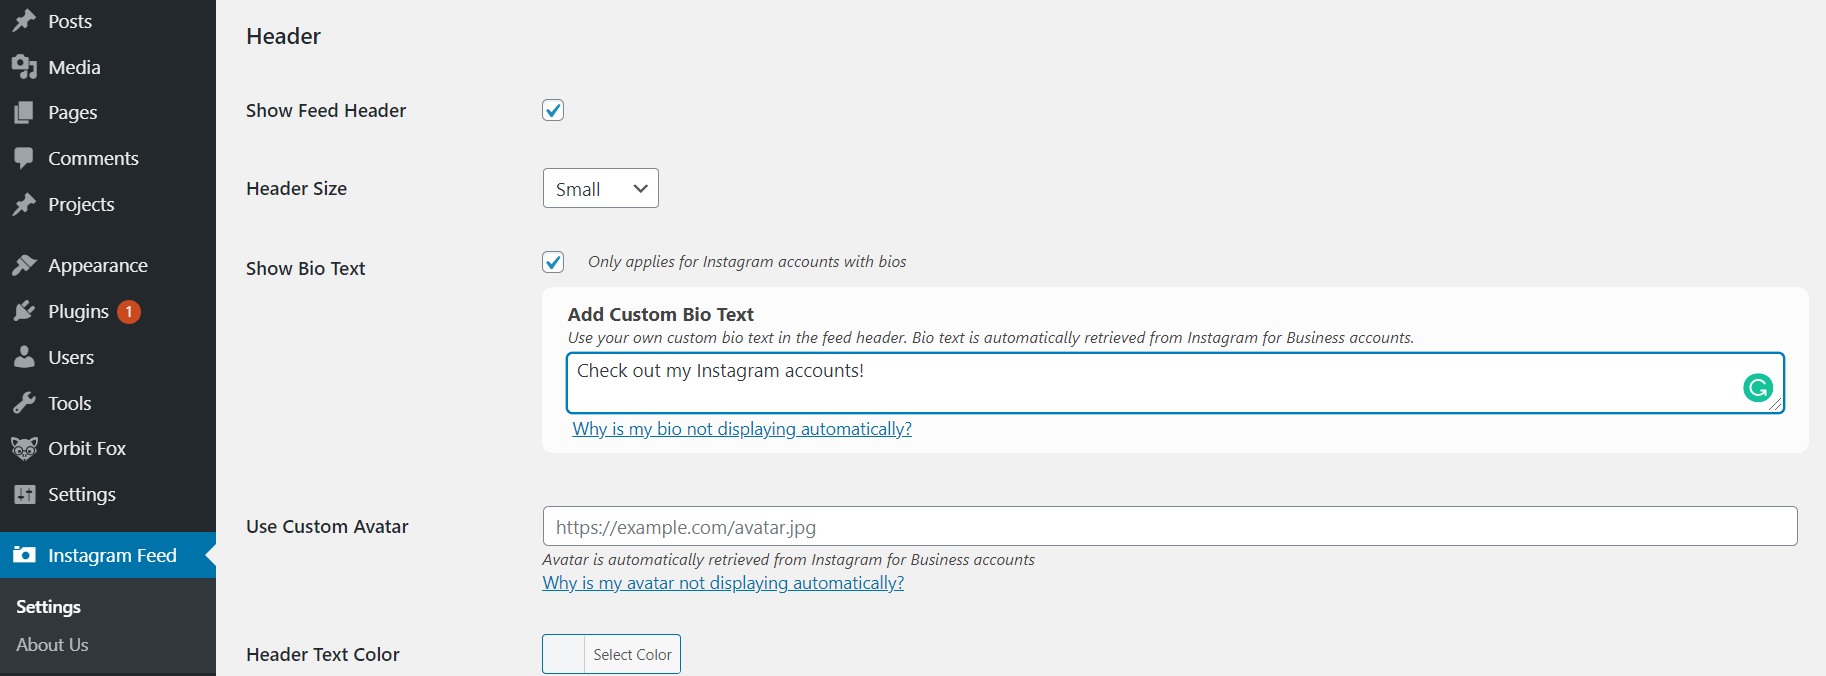Click the Use Custom Avatar URL field

1169,526
